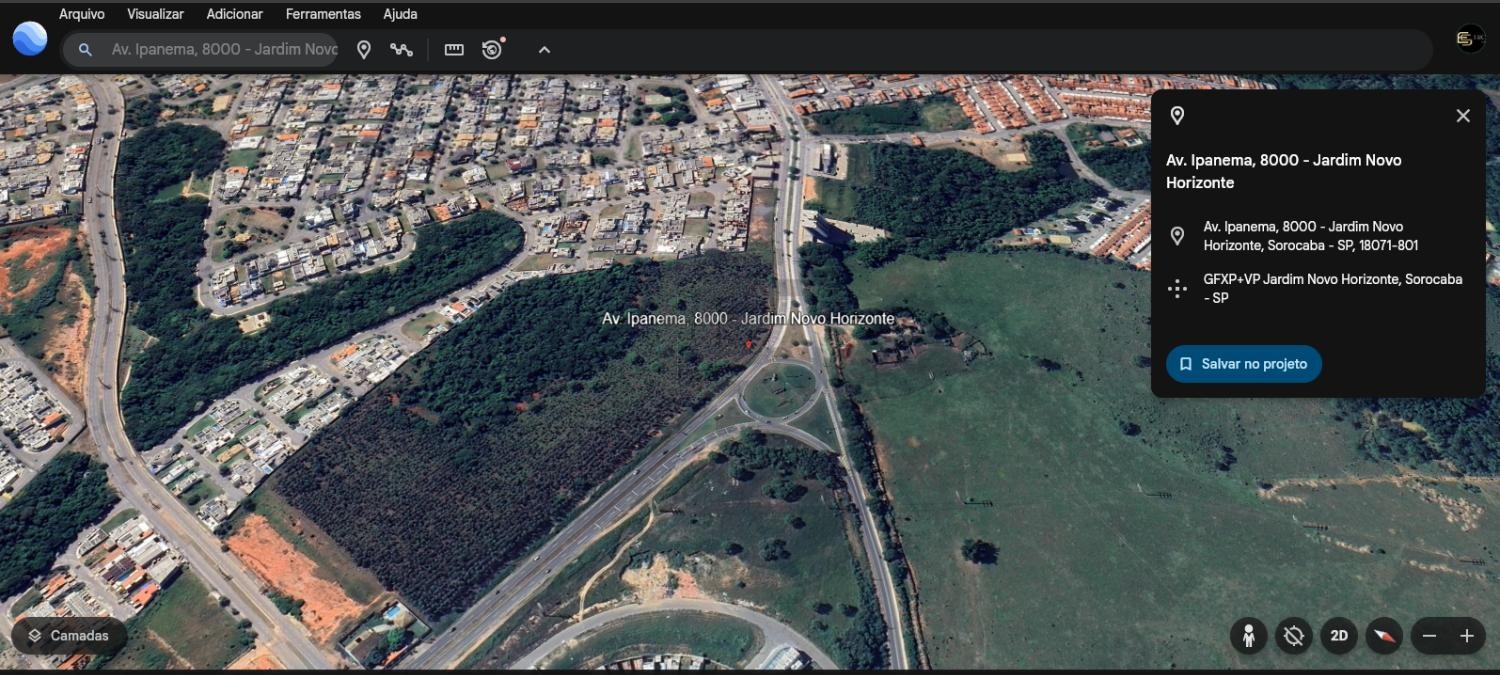Open the ruler measurement tool
This screenshot has height=675, width=1500.
(x=454, y=50)
